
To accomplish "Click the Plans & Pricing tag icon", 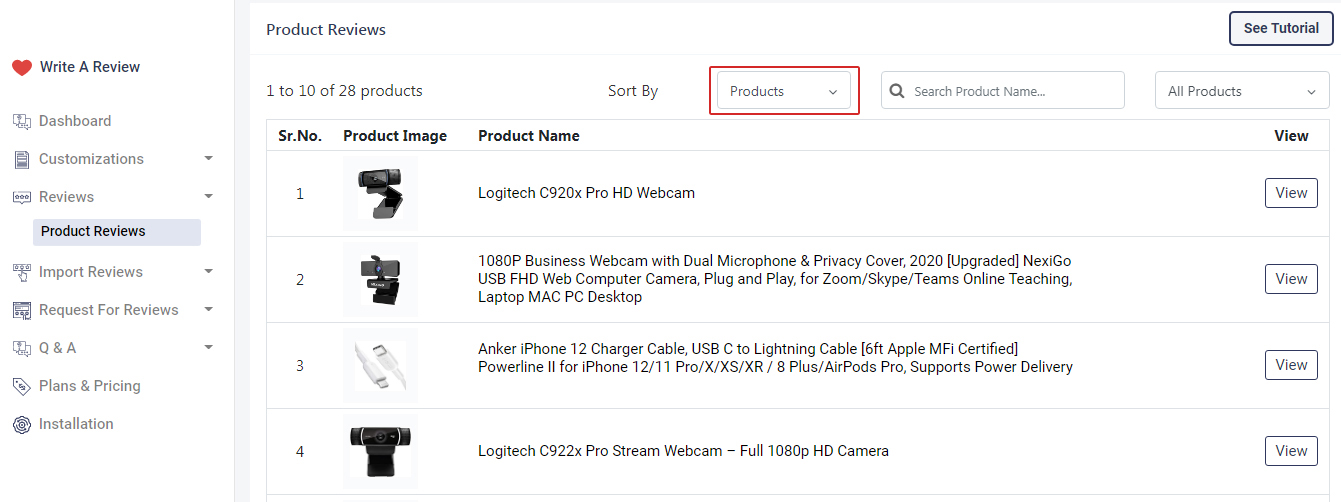I will [22, 386].
